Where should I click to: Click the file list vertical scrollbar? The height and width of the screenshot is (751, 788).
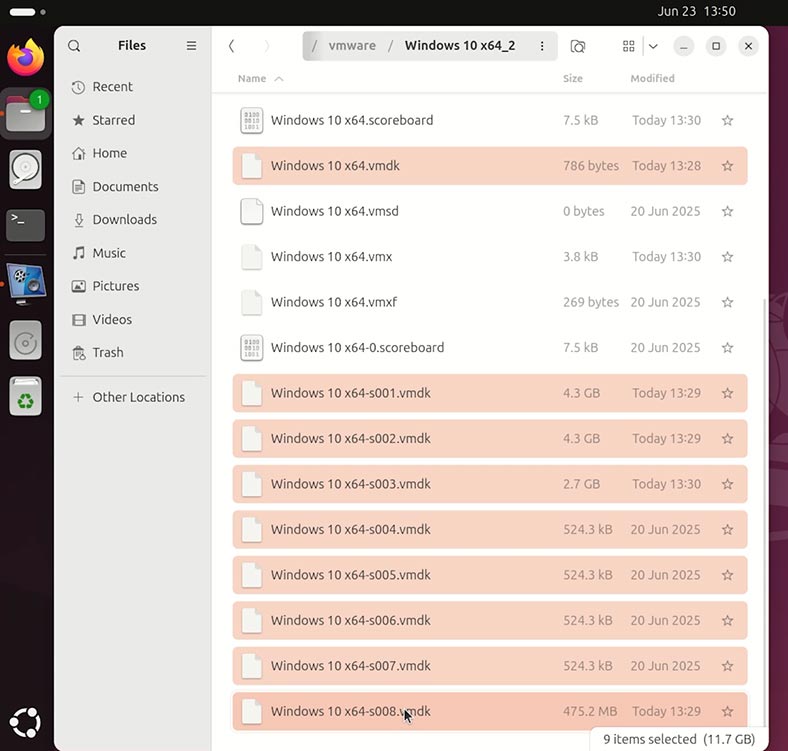coord(765,513)
